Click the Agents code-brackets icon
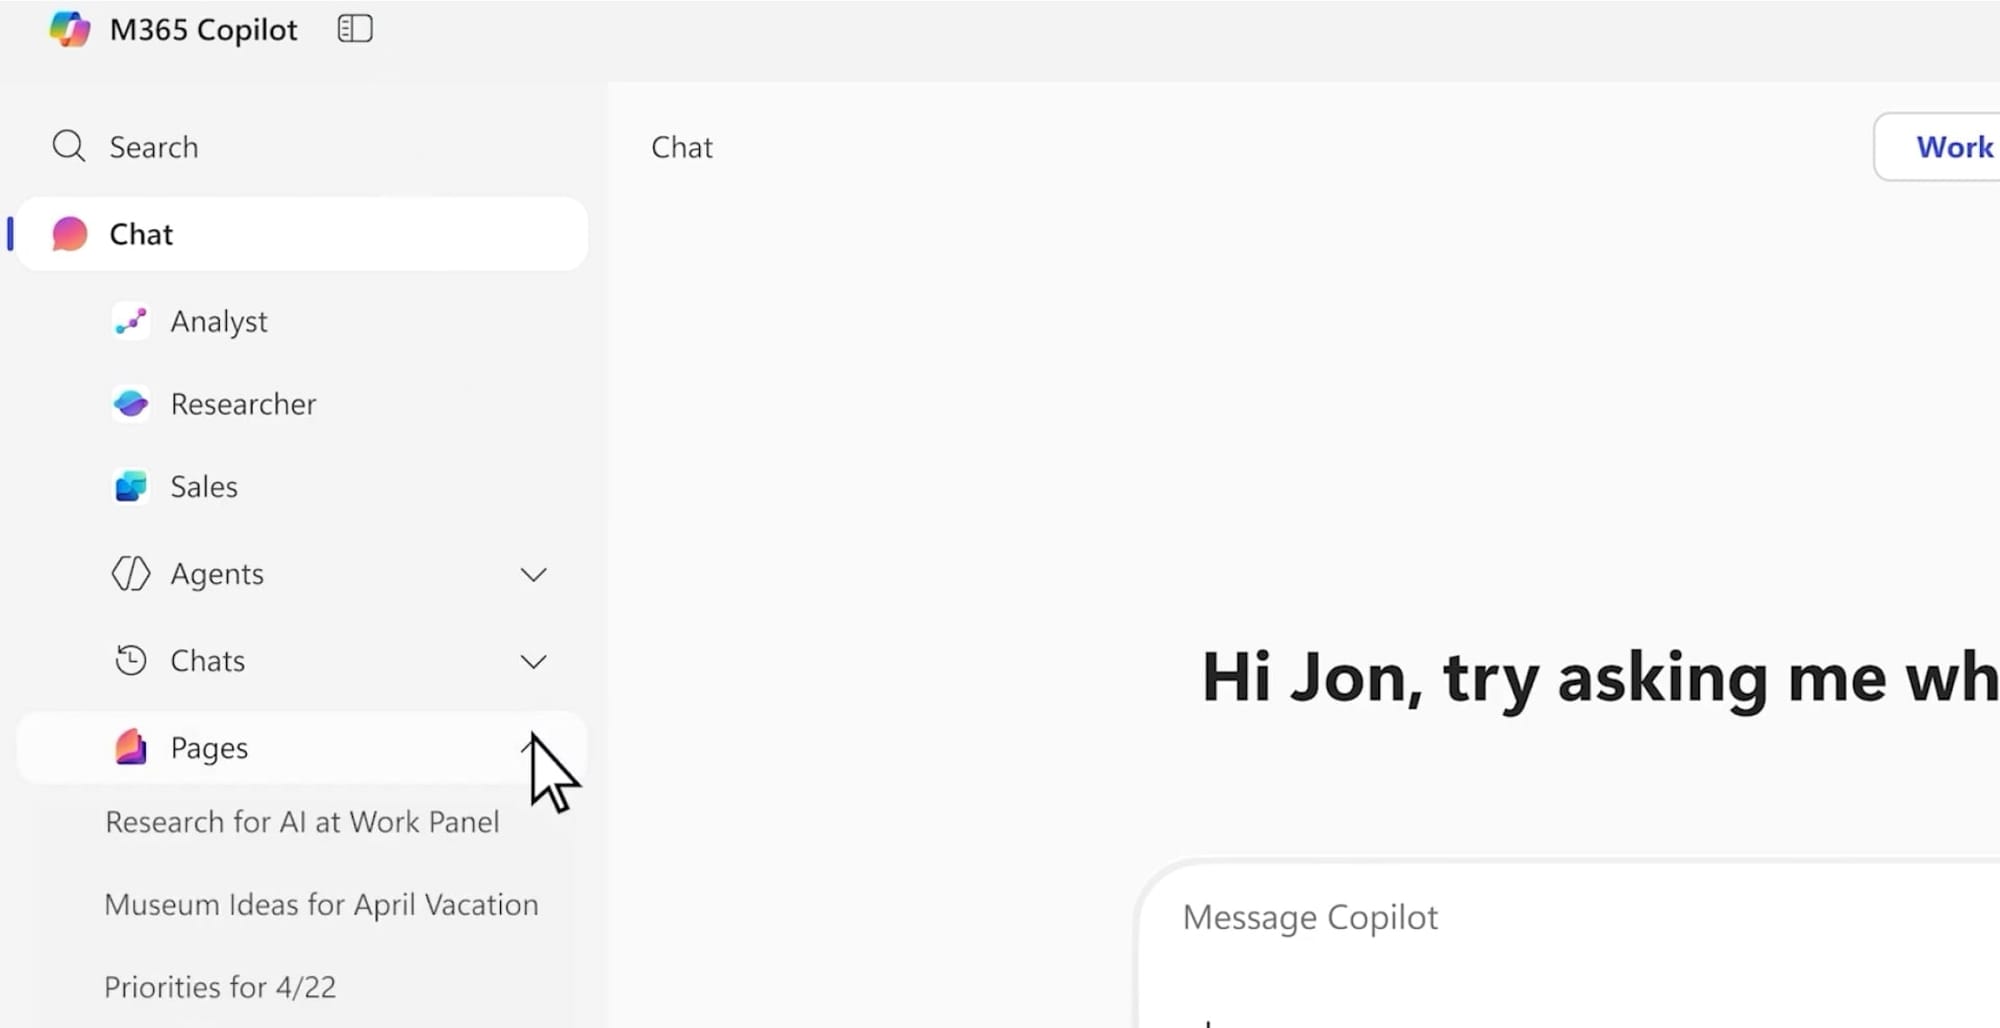Screen dimensions: 2000x1028 point(131,574)
